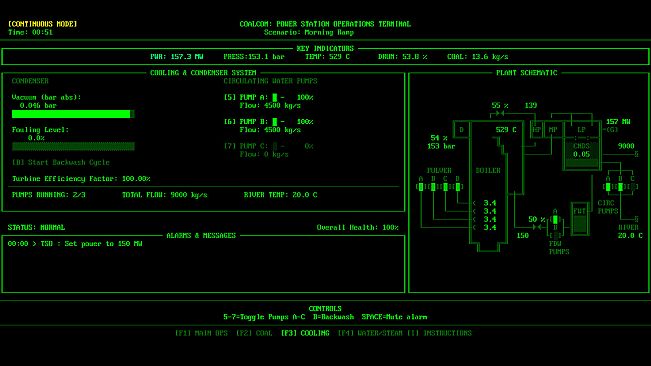
Task: Toggle circulating water Pump C [7]
Action: [269, 146]
